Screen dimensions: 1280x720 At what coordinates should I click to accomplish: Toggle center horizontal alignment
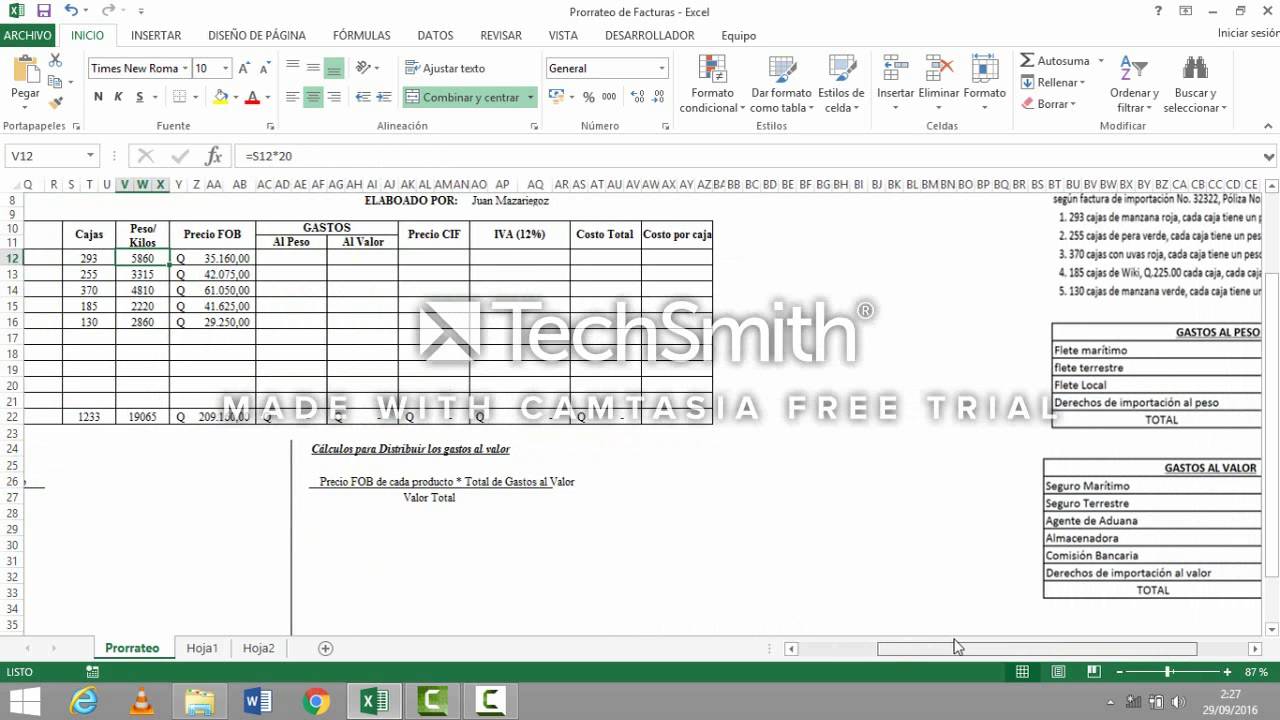point(313,97)
